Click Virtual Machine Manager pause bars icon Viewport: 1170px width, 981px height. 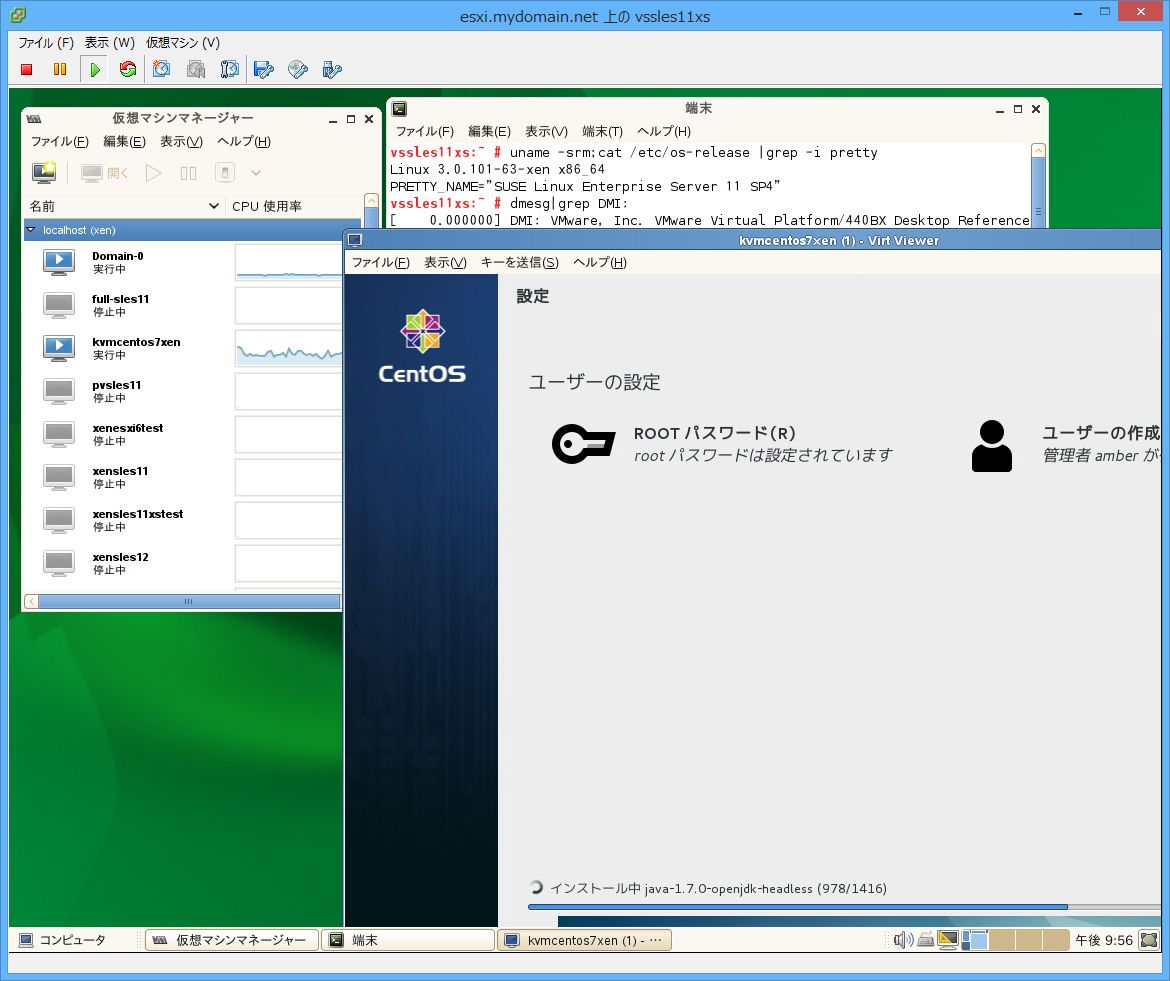(188, 173)
